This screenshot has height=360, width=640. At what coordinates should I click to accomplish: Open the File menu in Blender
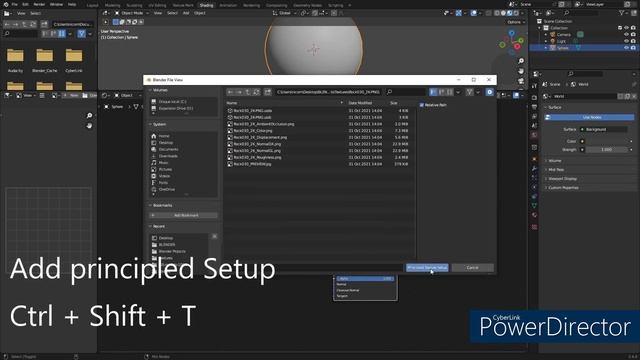[x=14, y=4]
